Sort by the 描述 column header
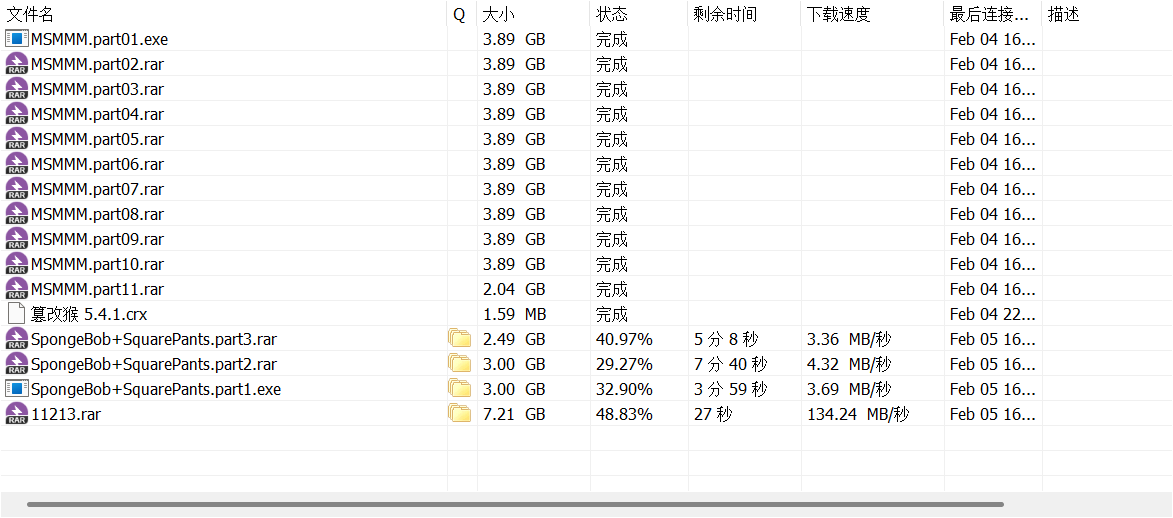This screenshot has width=1173, height=518. tap(1107, 13)
